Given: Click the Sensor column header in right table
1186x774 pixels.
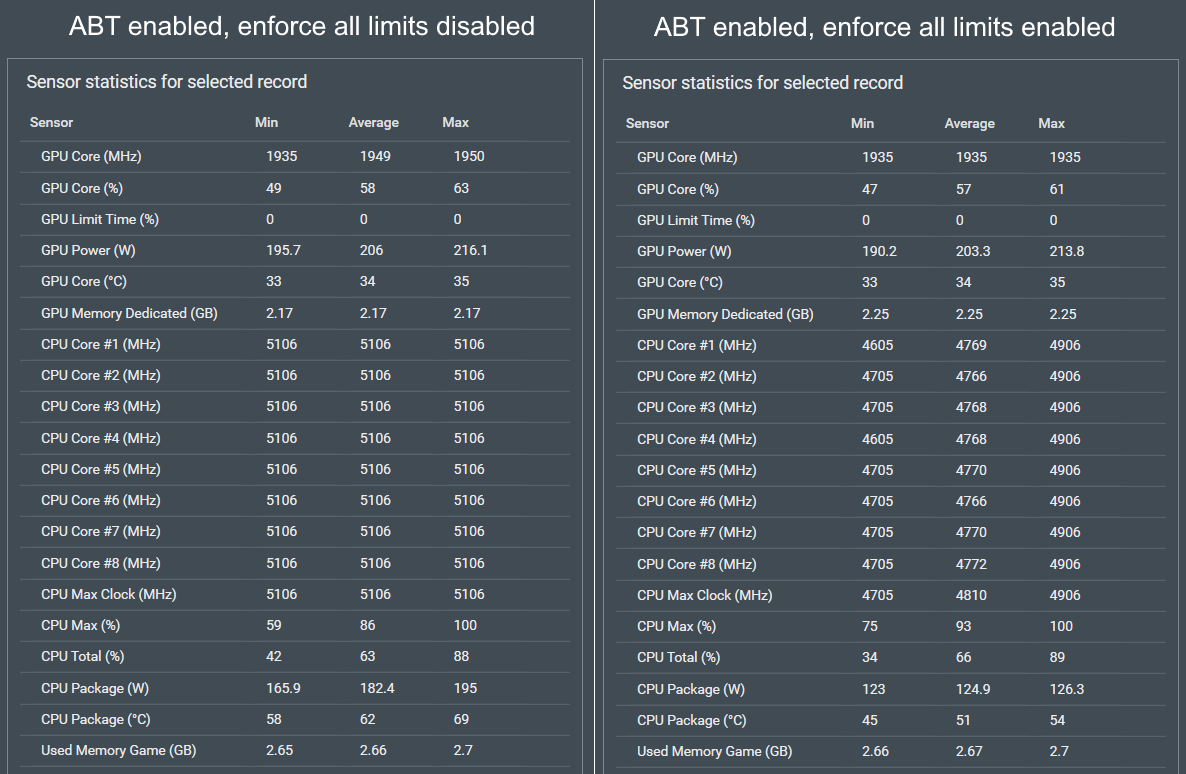Looking at the screenshot, I should [x=647, y=123].
